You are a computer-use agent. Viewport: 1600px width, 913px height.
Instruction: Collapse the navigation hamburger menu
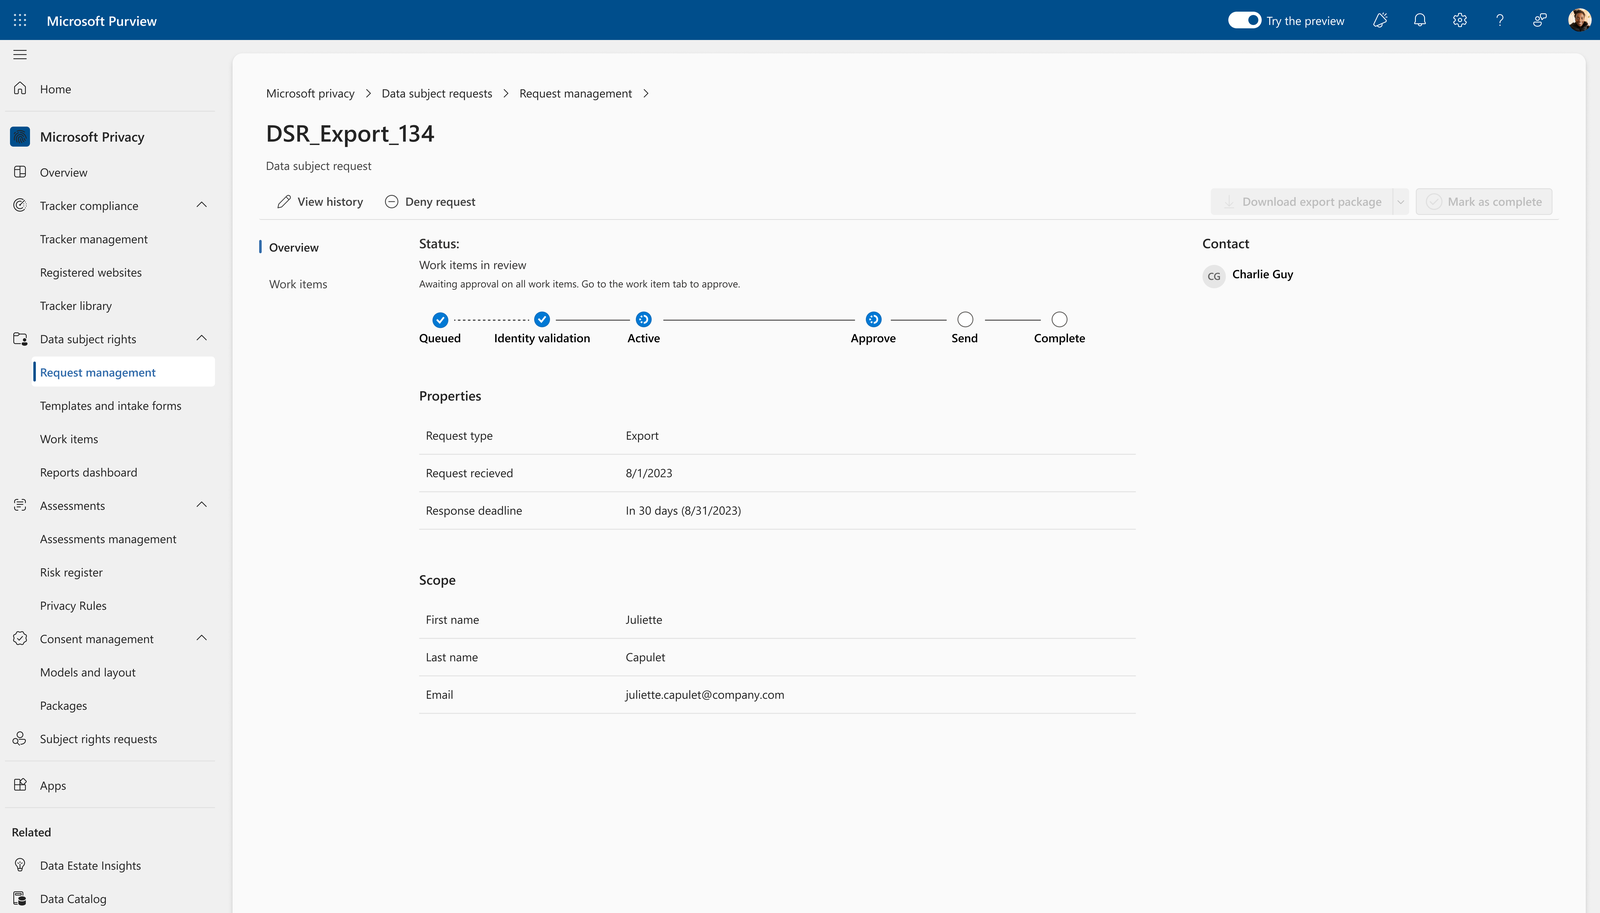click(x=20, y=55)
